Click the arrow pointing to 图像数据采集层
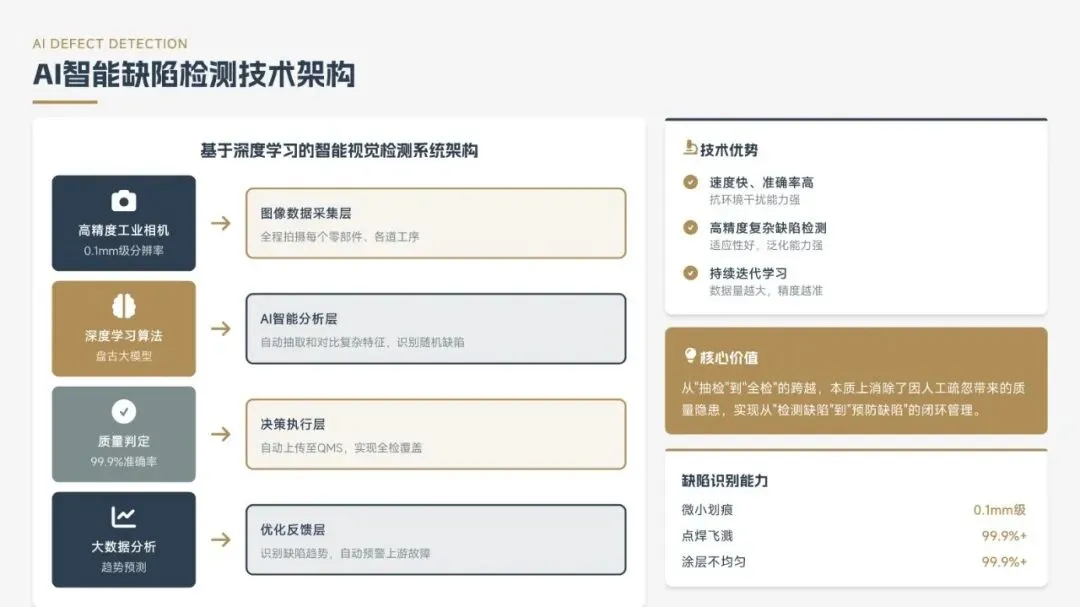The width and height of the screenshot is (1080, 607). point(221,222)
